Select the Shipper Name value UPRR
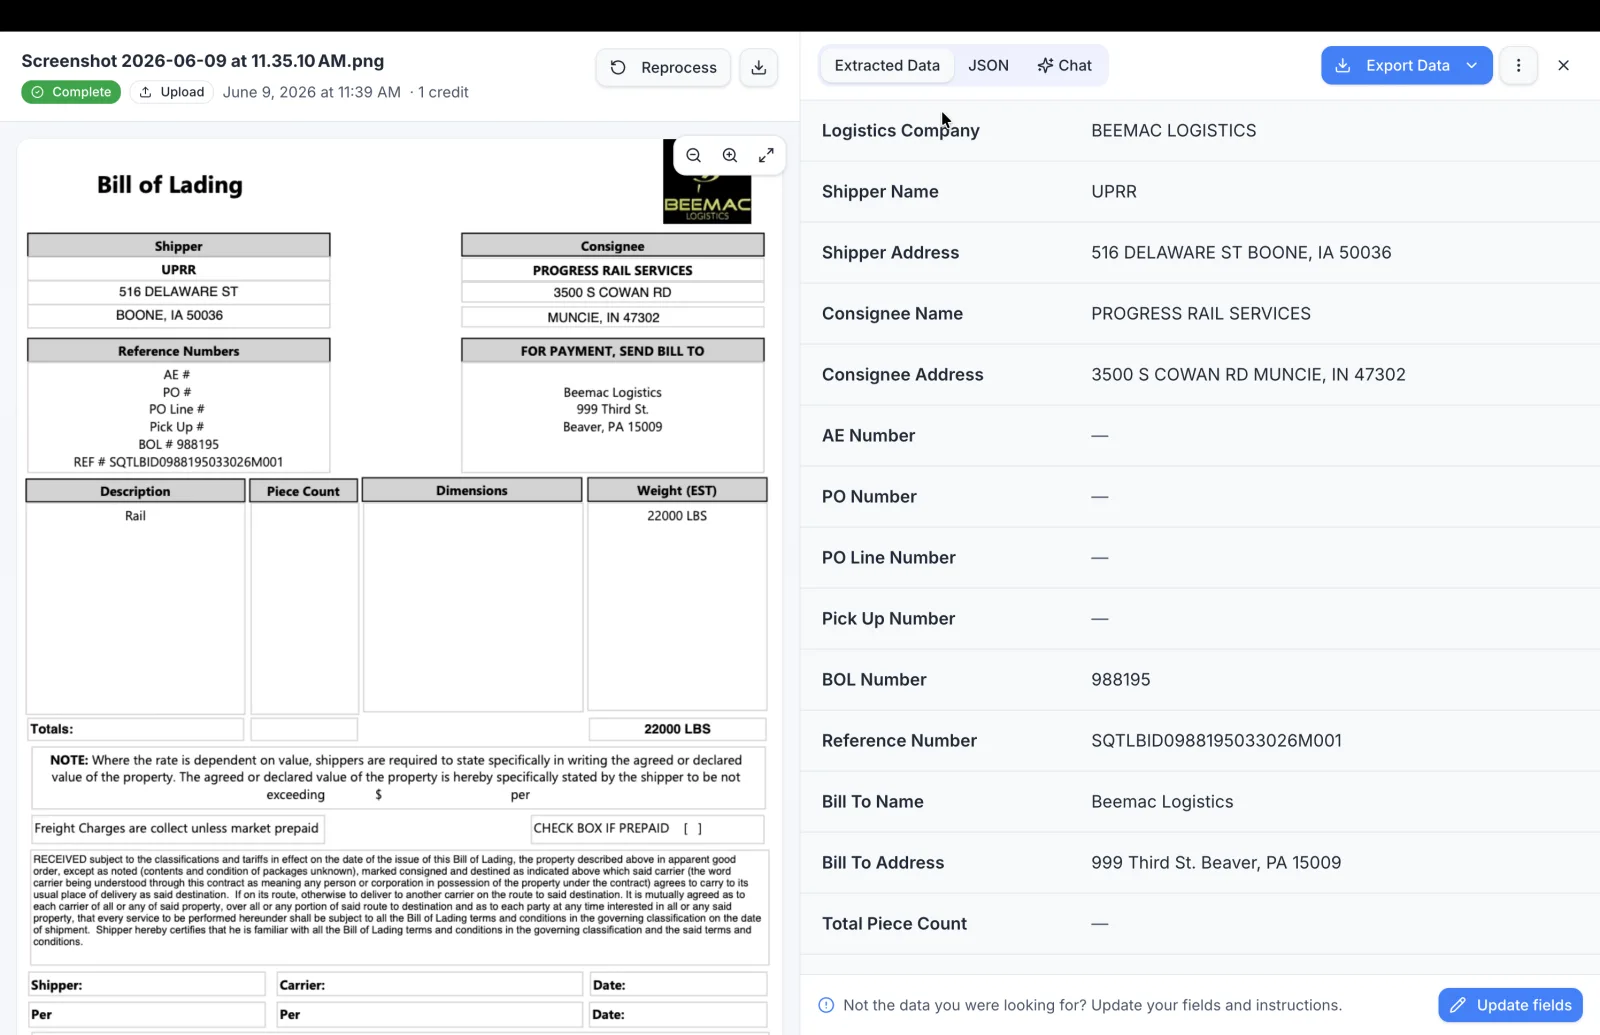 (x=1114, y=191)
